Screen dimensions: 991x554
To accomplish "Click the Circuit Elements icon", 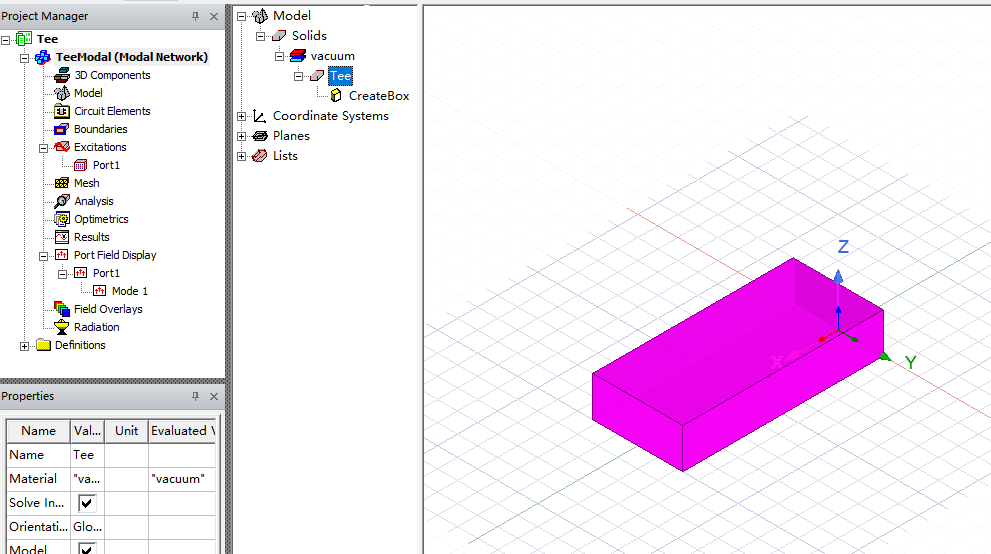I will tap(61, 111).
